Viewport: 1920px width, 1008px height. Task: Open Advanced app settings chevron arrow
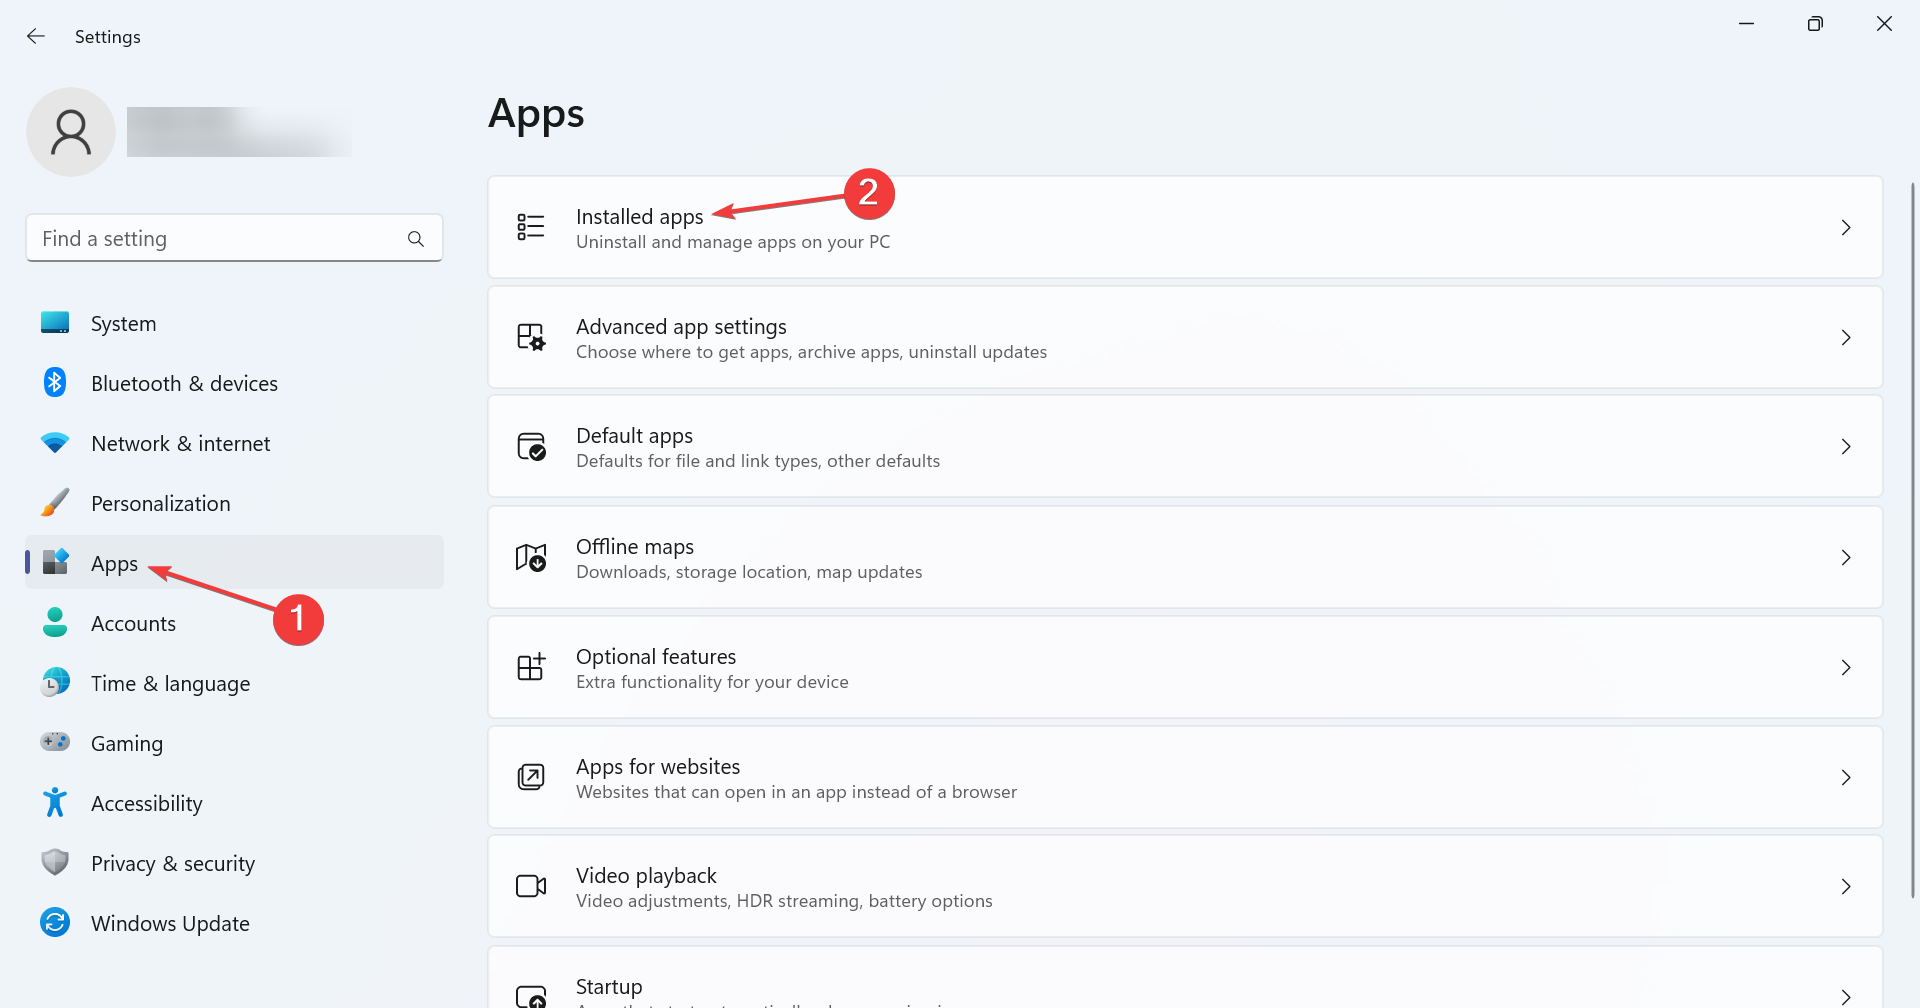coord(1846,338)
